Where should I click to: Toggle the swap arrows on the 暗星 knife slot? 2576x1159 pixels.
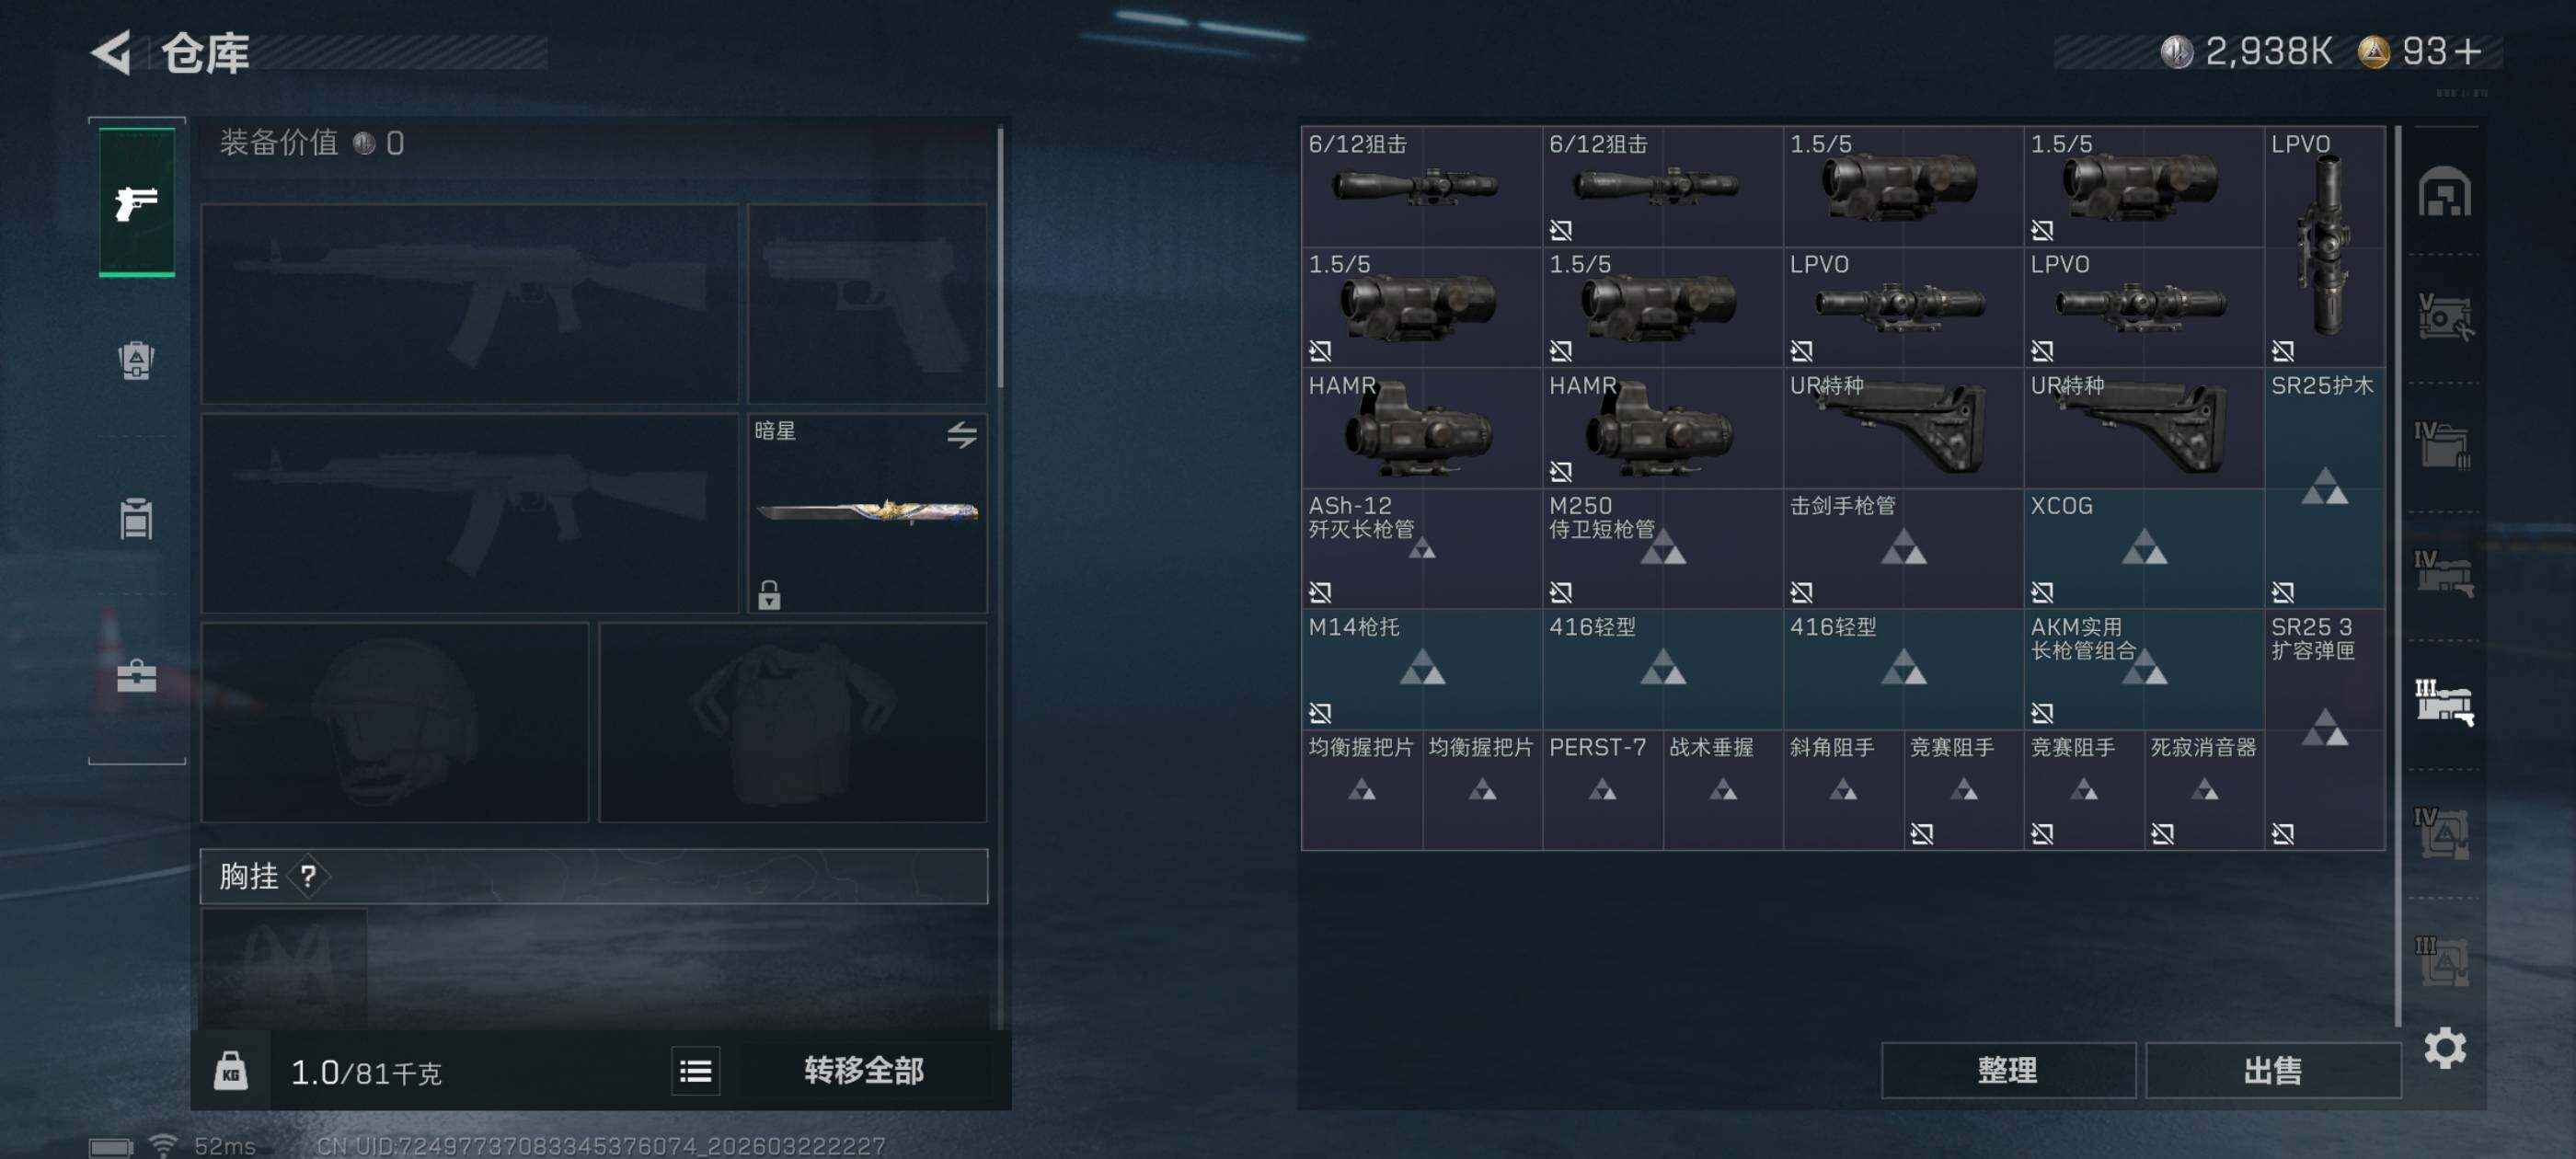tap(961, 434)
